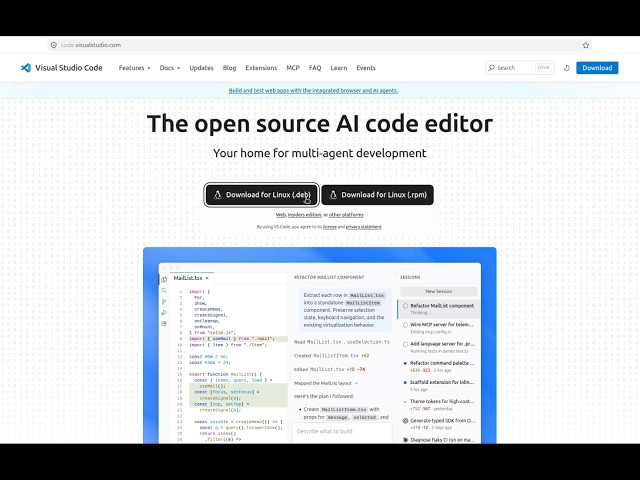Close the MailList.tsx tab with its x
Image resolution: width=640 pixels, height=480 pixels.
coord(207,278)
